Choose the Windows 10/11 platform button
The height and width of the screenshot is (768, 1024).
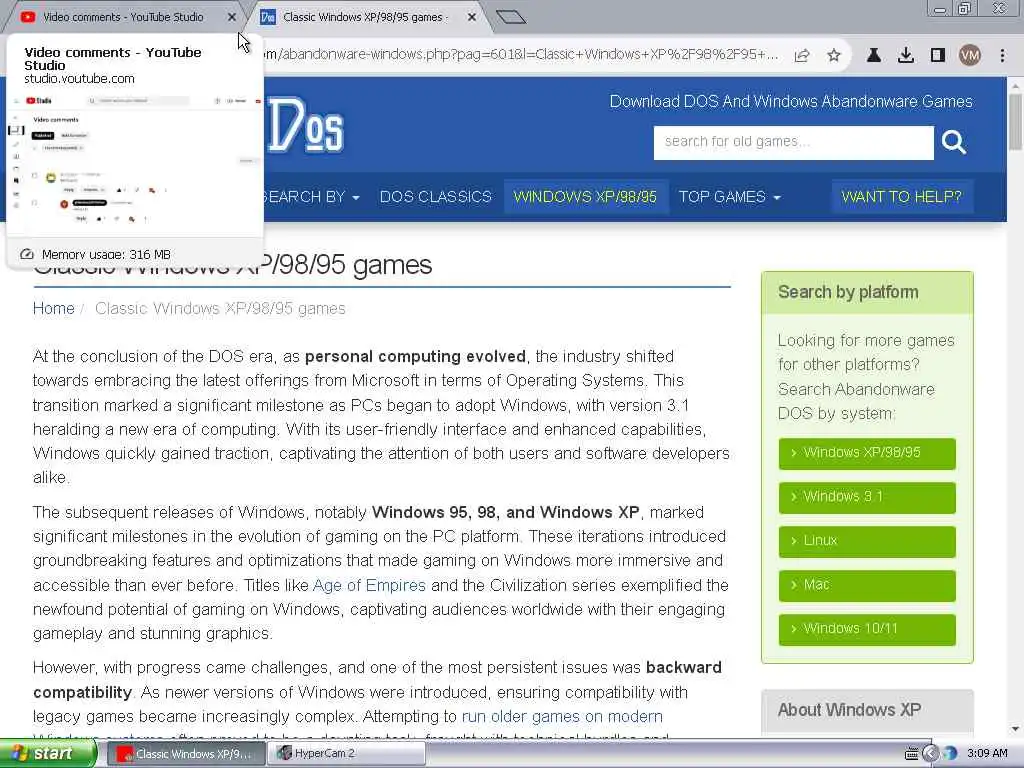(x=867, y=629)
